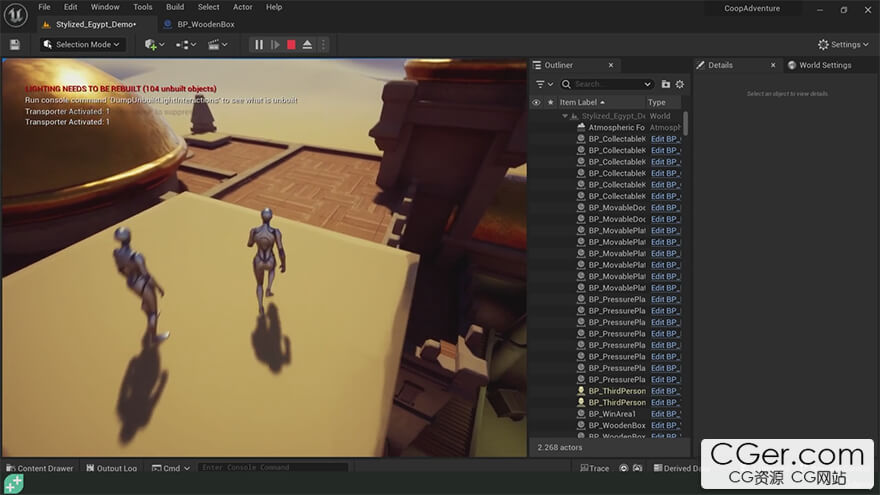Open the Actor menu
The image size is (880, 495).
point(242,7)
